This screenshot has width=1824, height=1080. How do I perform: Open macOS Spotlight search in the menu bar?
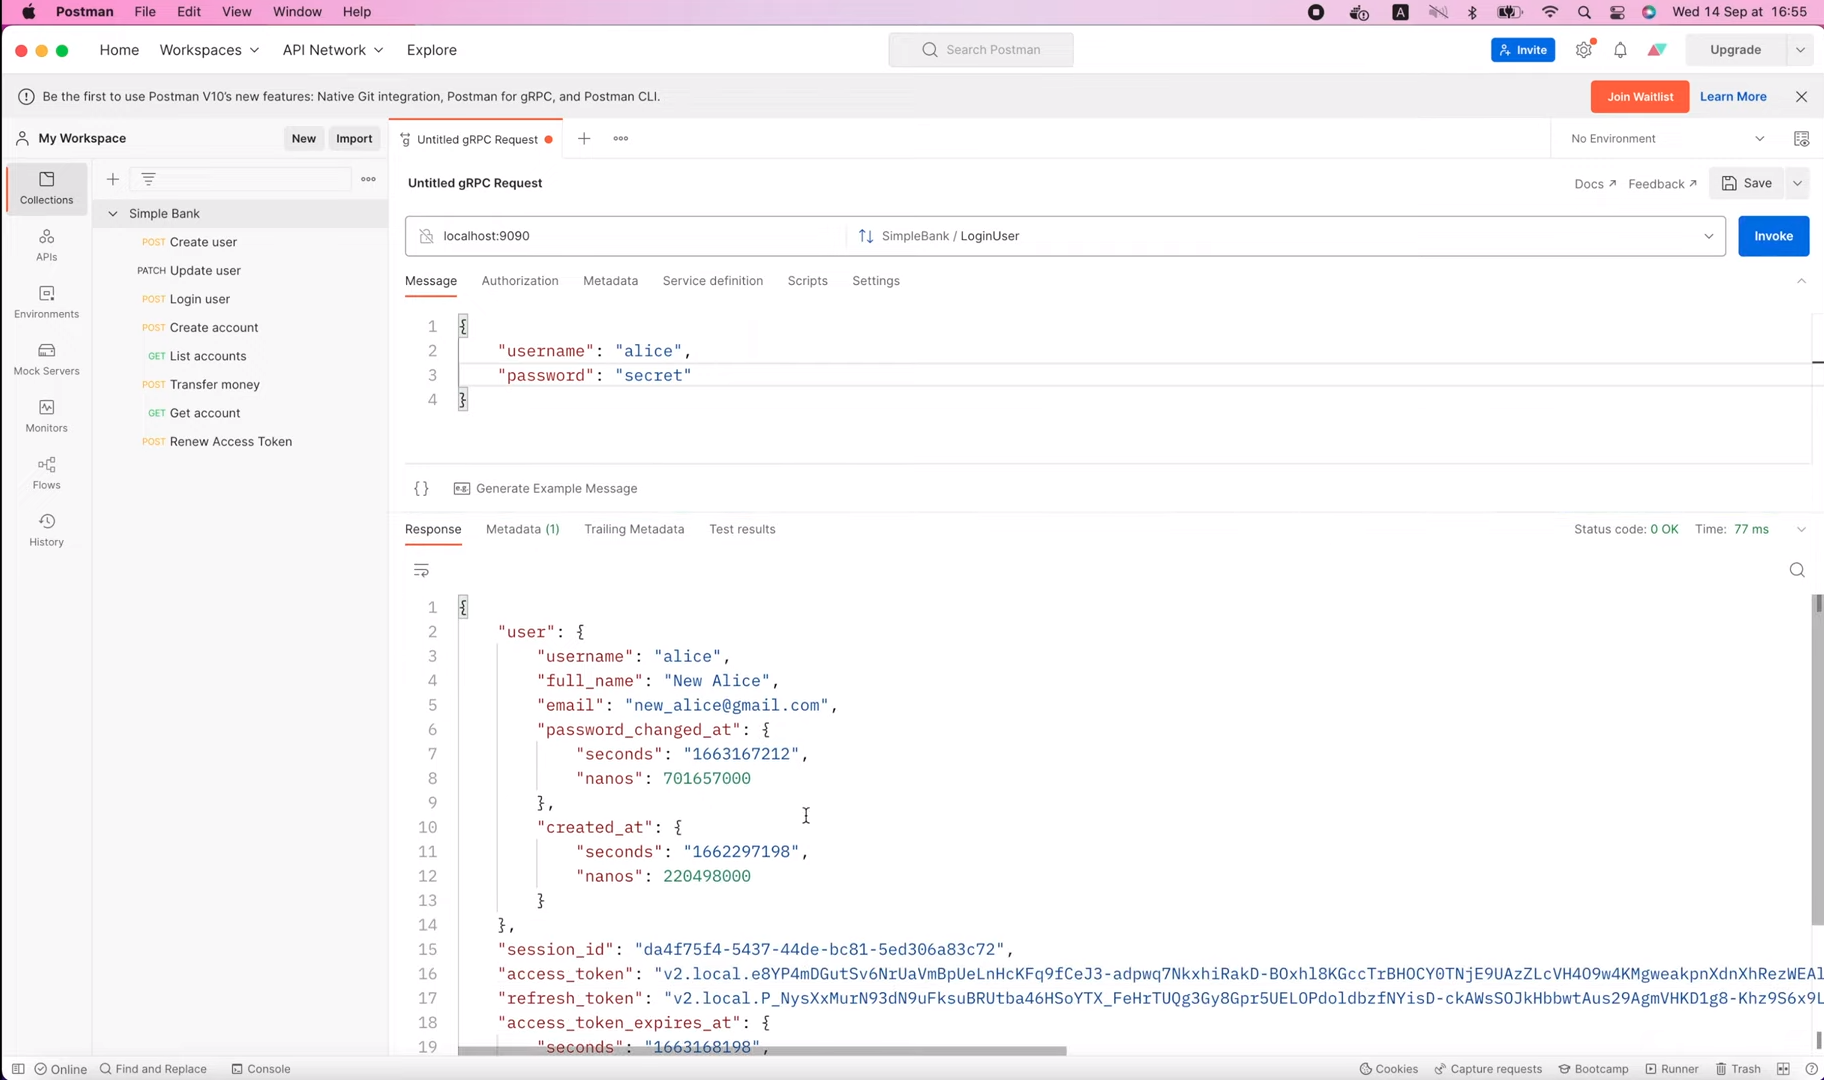[x=1584, y=12]
